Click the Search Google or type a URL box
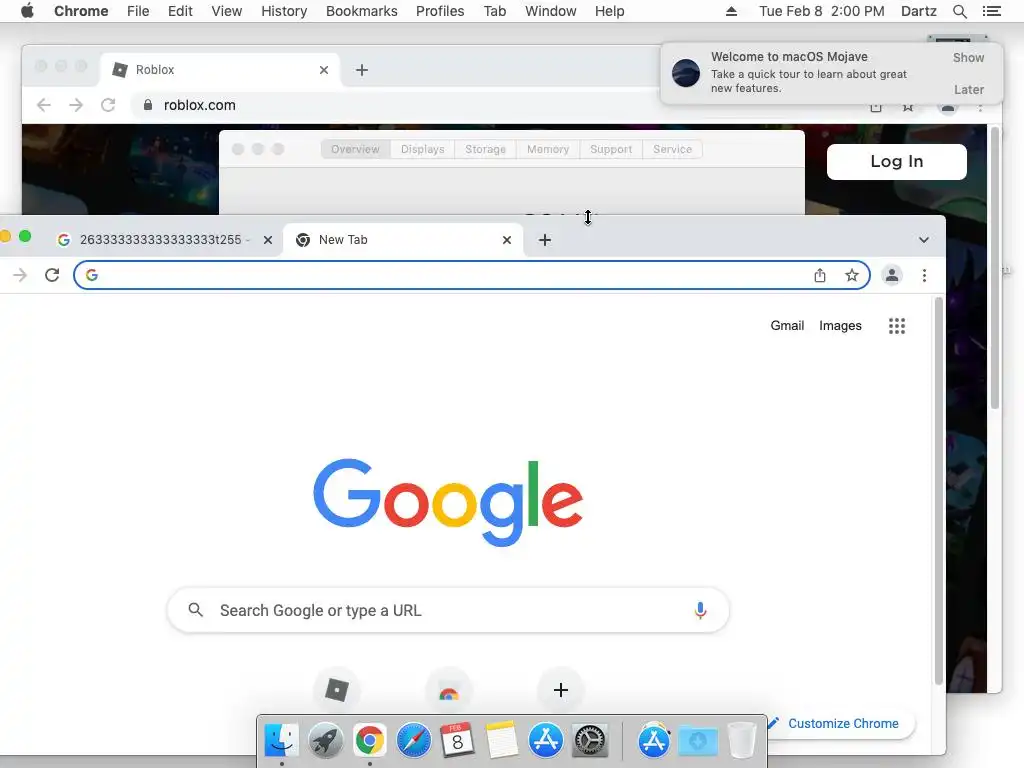The height and width of the screenshot is (768, 1024). click(x=448, y=610)
